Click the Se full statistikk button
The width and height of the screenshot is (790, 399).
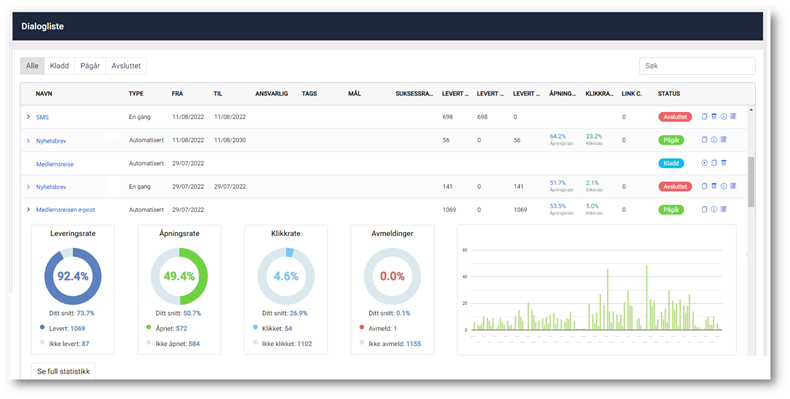point(63,371)
